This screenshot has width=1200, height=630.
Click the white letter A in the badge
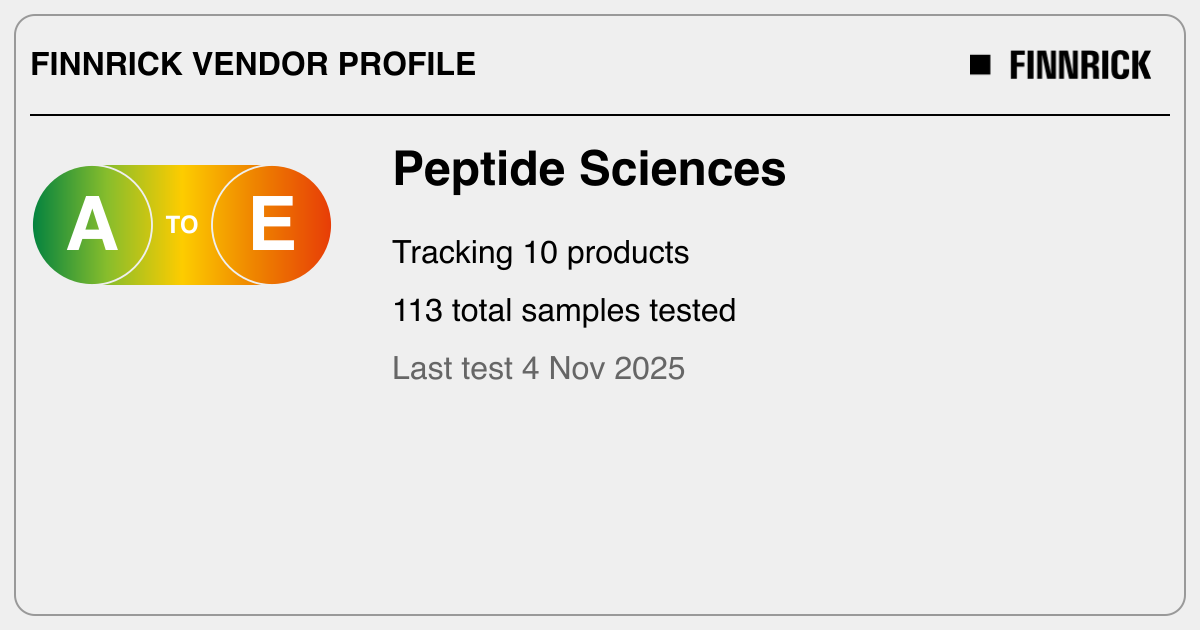coord(92,226)
